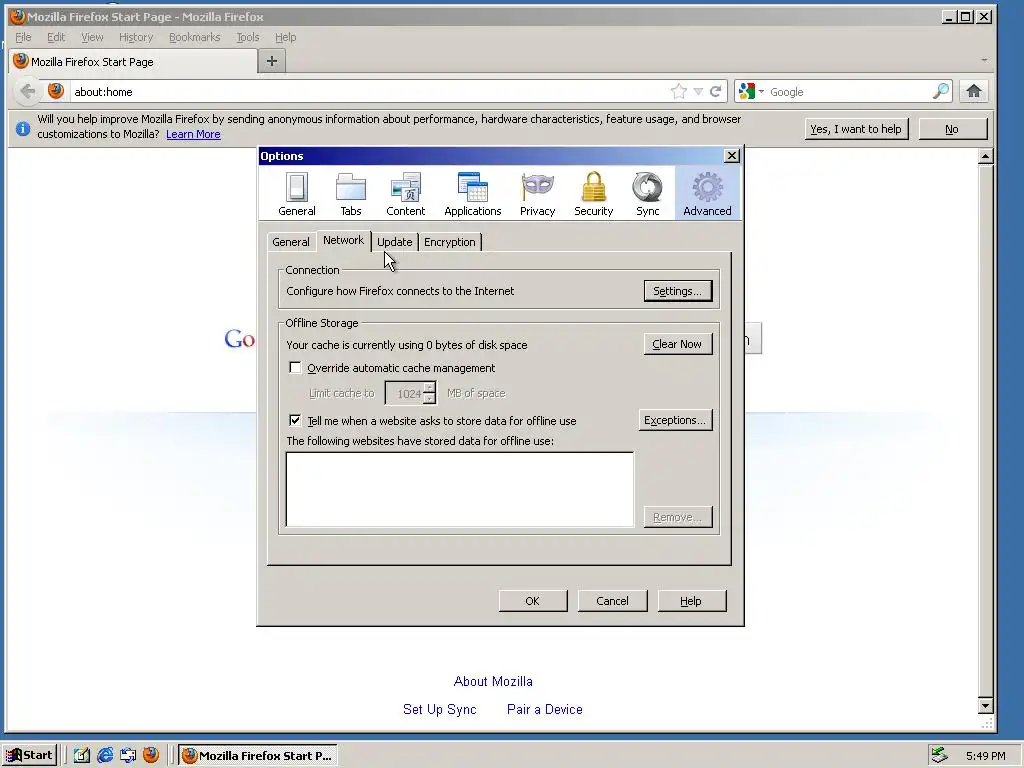Screen dimensions: 1024x768
Task: Open the Edit menu
Action: click(56, 37)
